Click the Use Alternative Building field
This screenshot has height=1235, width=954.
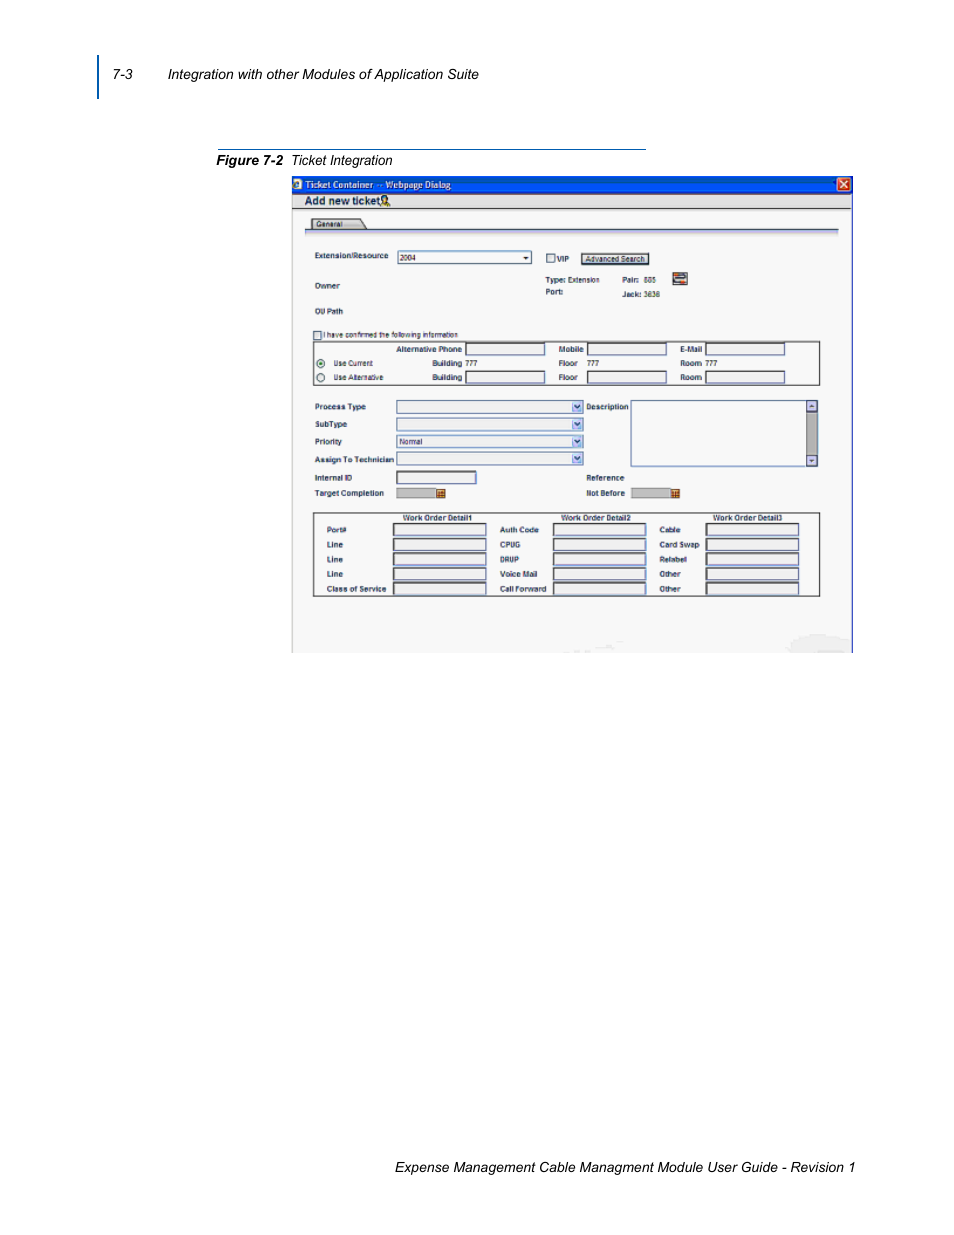pyautogui.click(x=505, y=378)
